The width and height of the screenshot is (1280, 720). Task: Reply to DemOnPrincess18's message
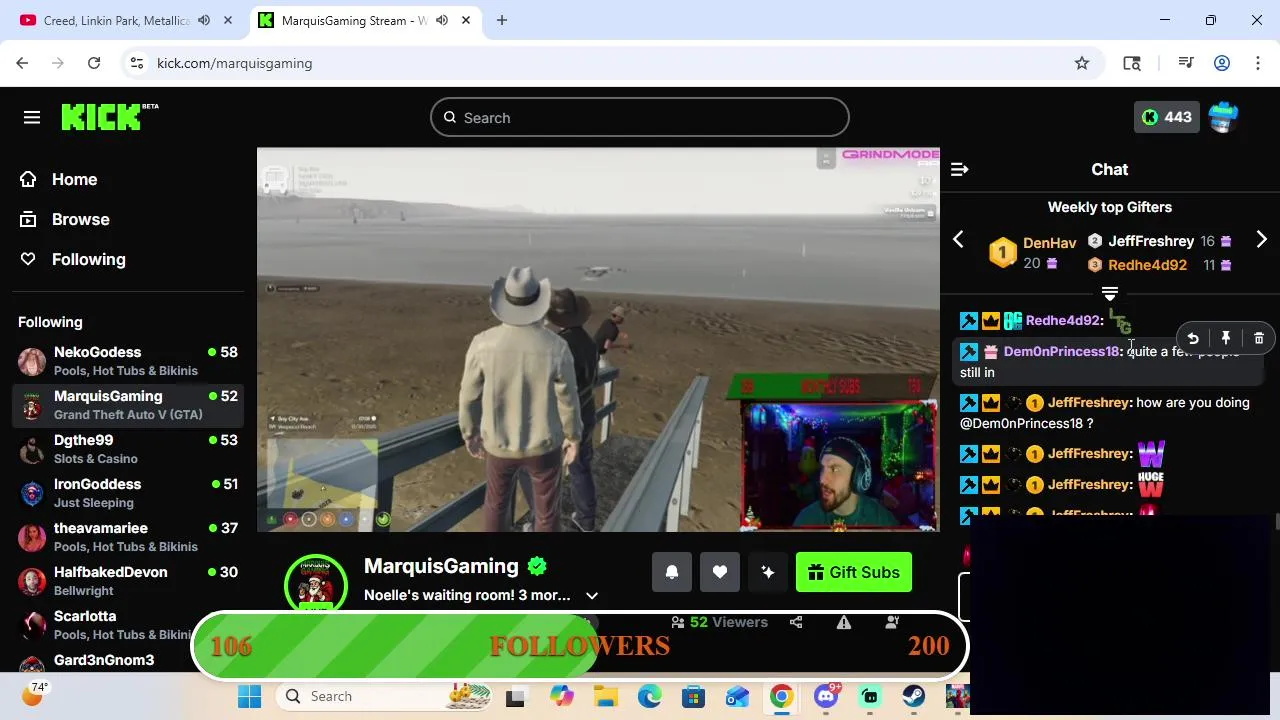pyautogui.click(x=1193, y=339)
